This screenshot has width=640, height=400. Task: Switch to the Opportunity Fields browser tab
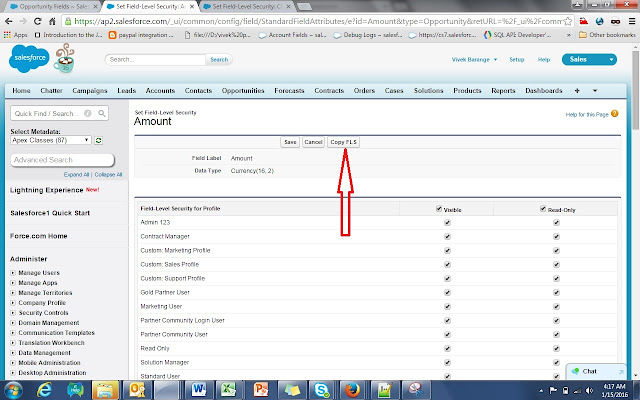[x=54, y=7]
